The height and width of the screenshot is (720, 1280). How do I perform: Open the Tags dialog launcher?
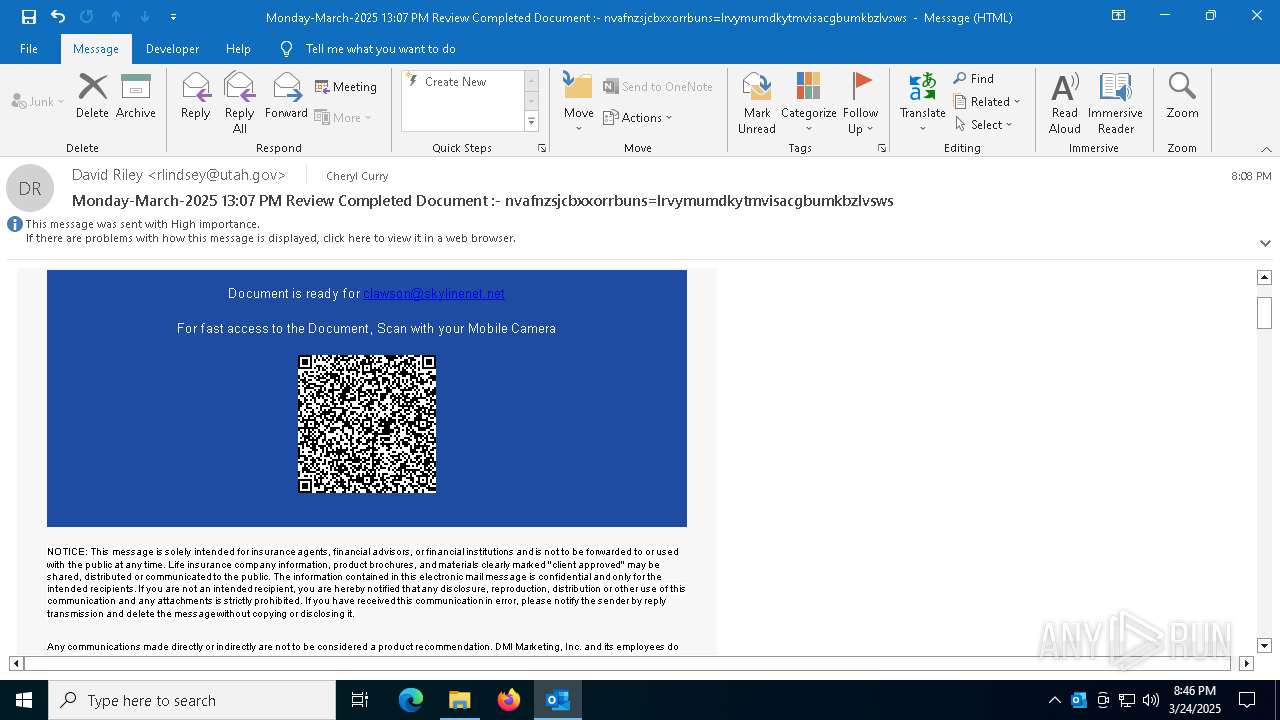click(x=882, y=148)
